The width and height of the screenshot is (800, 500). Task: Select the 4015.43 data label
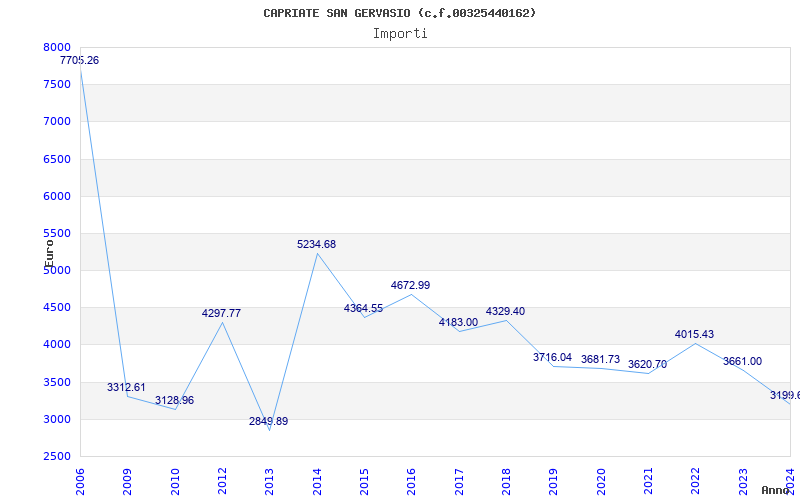(x=694, y=334)
